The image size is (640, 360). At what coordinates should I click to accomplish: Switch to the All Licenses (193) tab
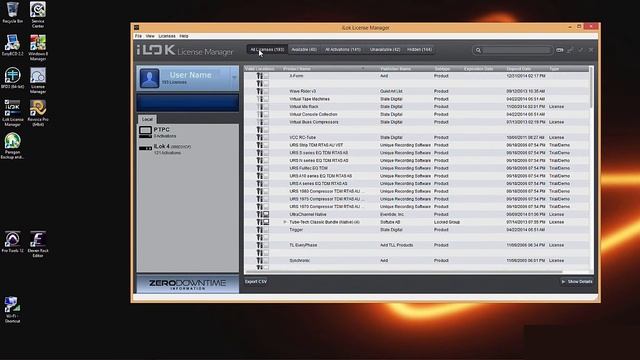pyautogui.click(x=267, y=50)
